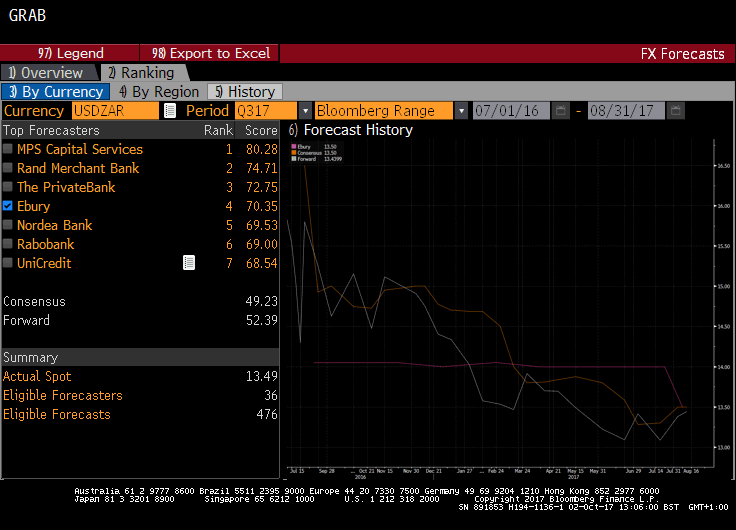
Task: Expand the Period Q317 dropdown arrow
Action: (x=306, y=111)
